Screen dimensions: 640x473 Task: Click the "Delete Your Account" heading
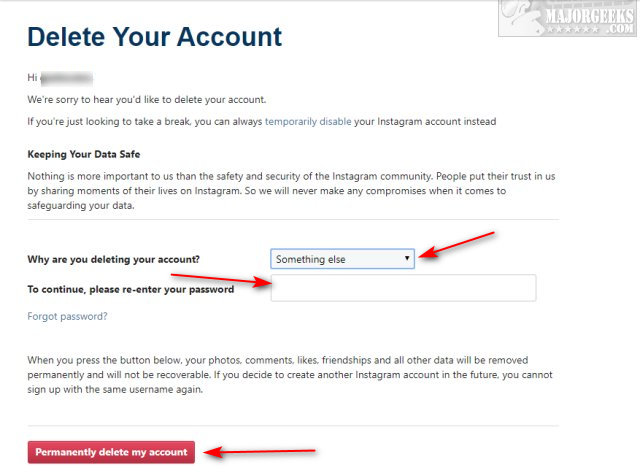pos(155,38)
